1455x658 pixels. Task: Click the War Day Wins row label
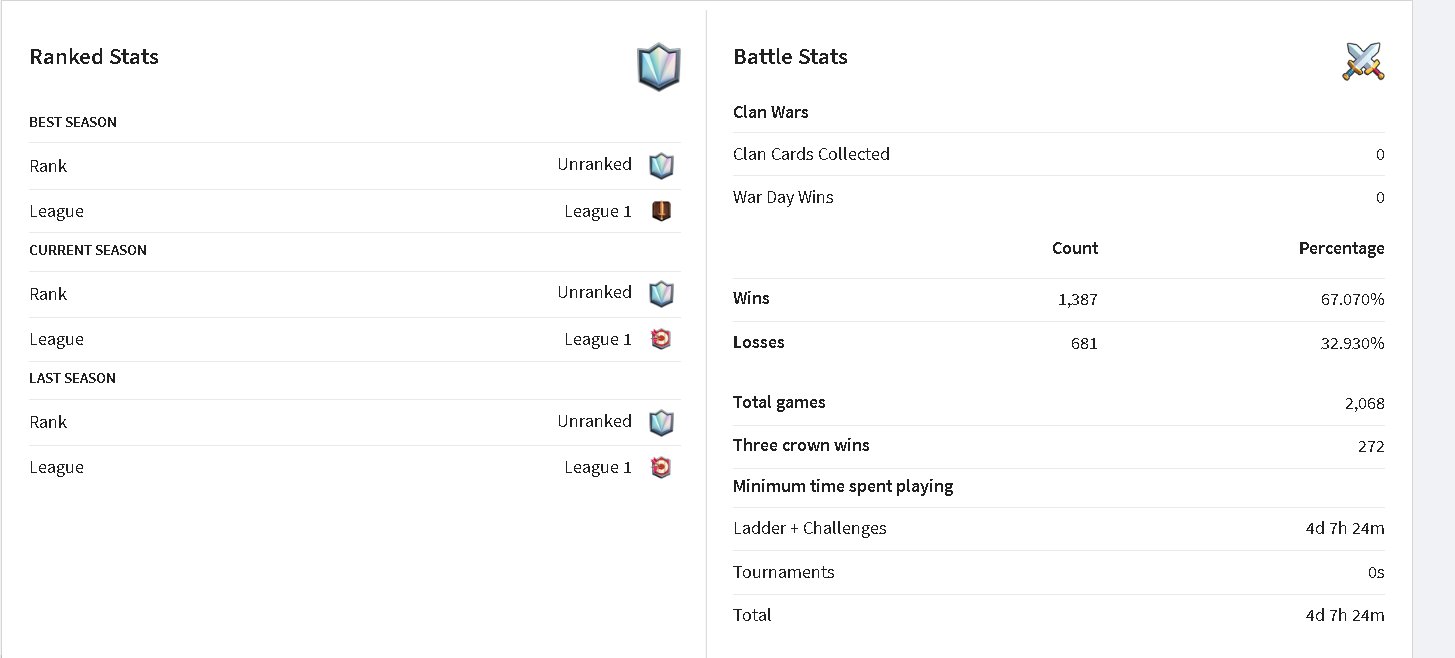click(x=783, y=197)
